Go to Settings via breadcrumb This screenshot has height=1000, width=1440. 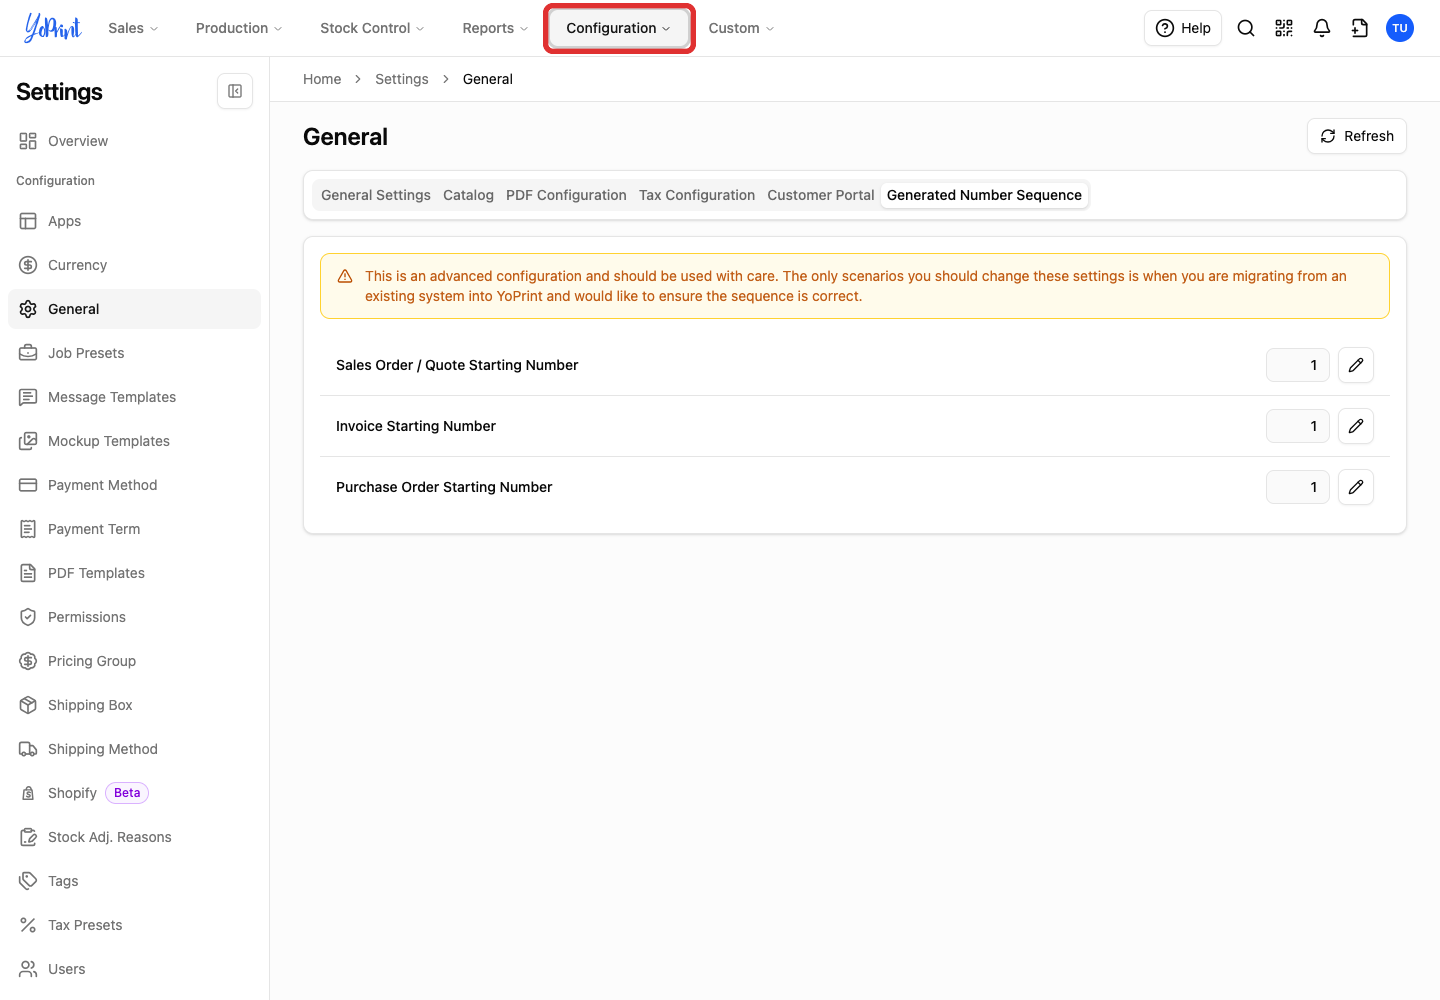(x=402, y=79)
